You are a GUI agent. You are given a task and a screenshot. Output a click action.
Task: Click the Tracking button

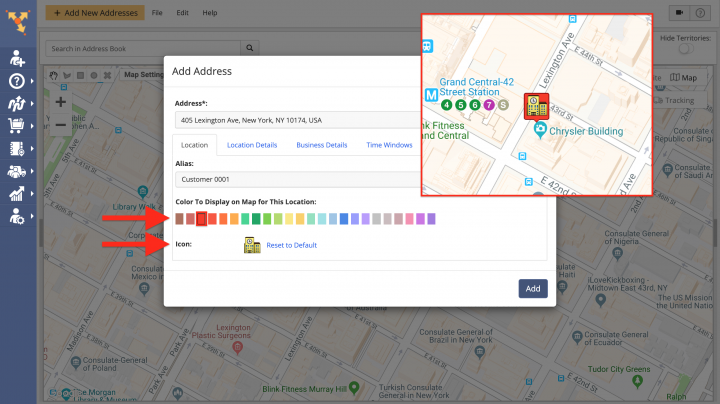tap(674, 101)
